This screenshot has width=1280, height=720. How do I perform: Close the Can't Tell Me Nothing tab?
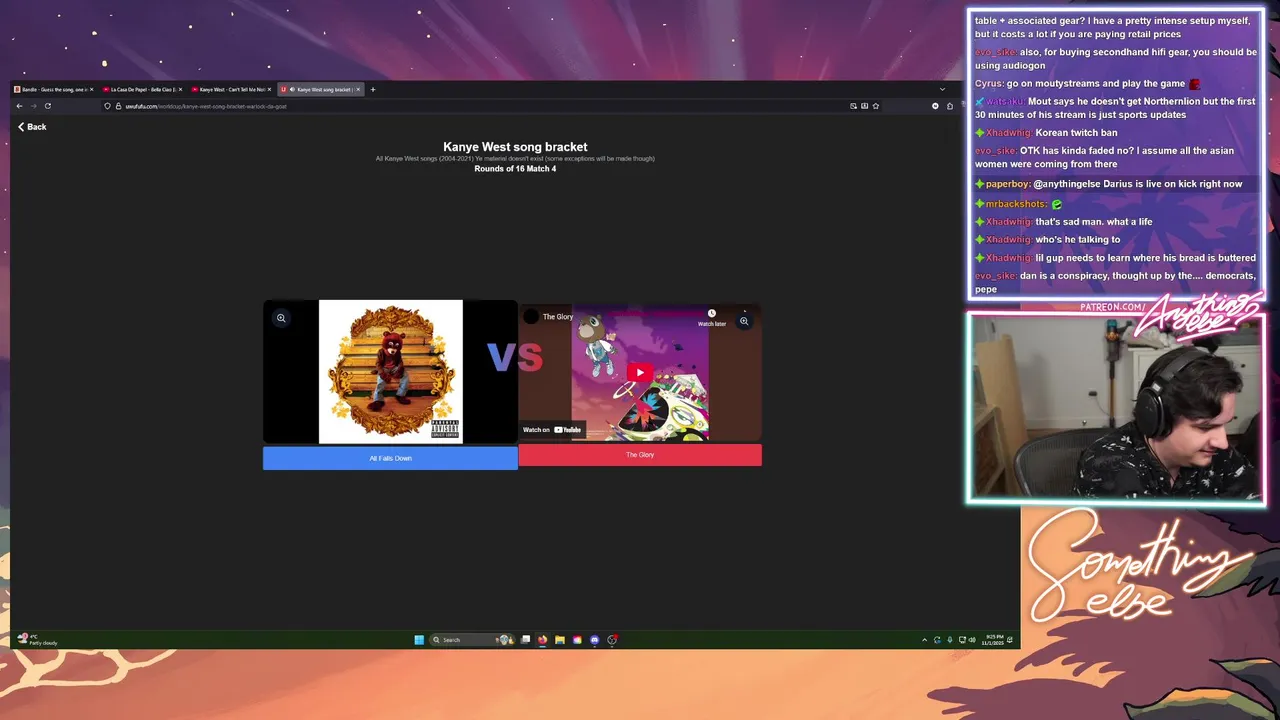(269, 89)
